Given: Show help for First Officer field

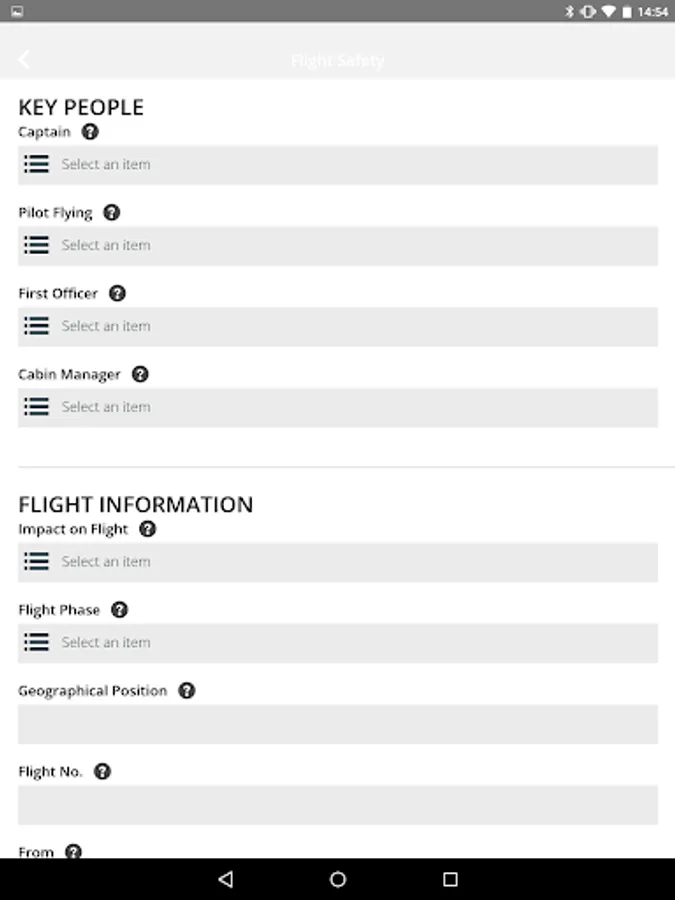Looking at the screenshot, I should (x=117, y=294).
